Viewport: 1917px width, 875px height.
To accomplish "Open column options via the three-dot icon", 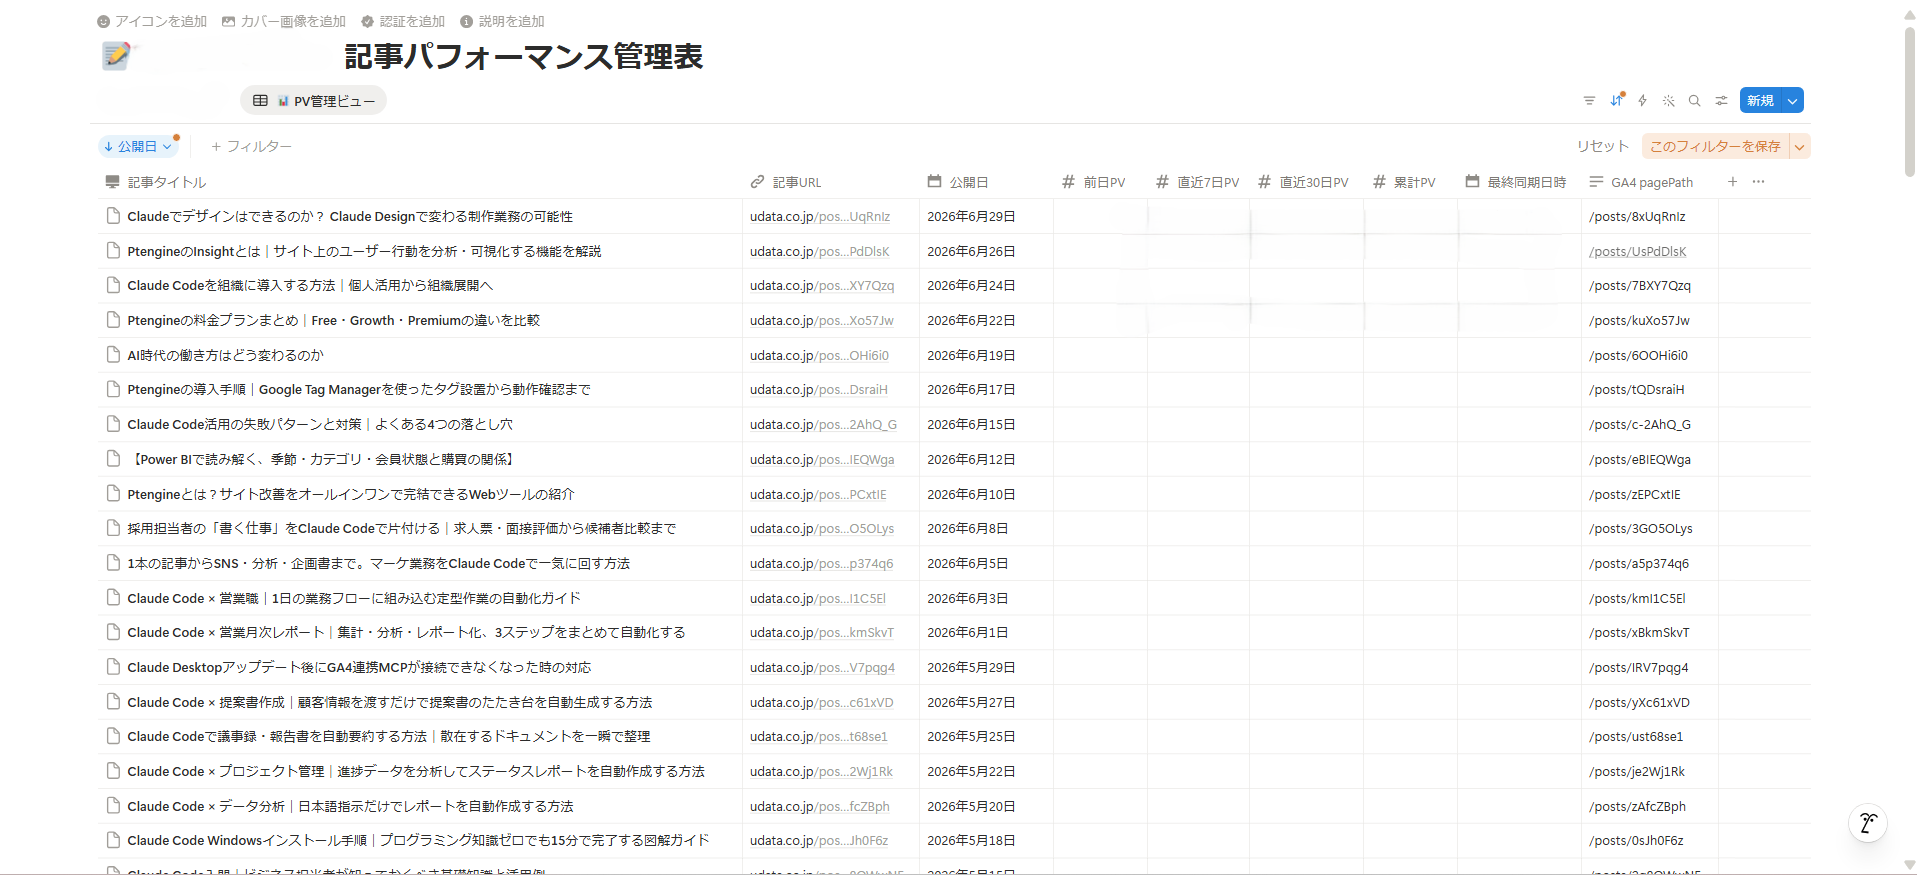I will [1758, 182].
